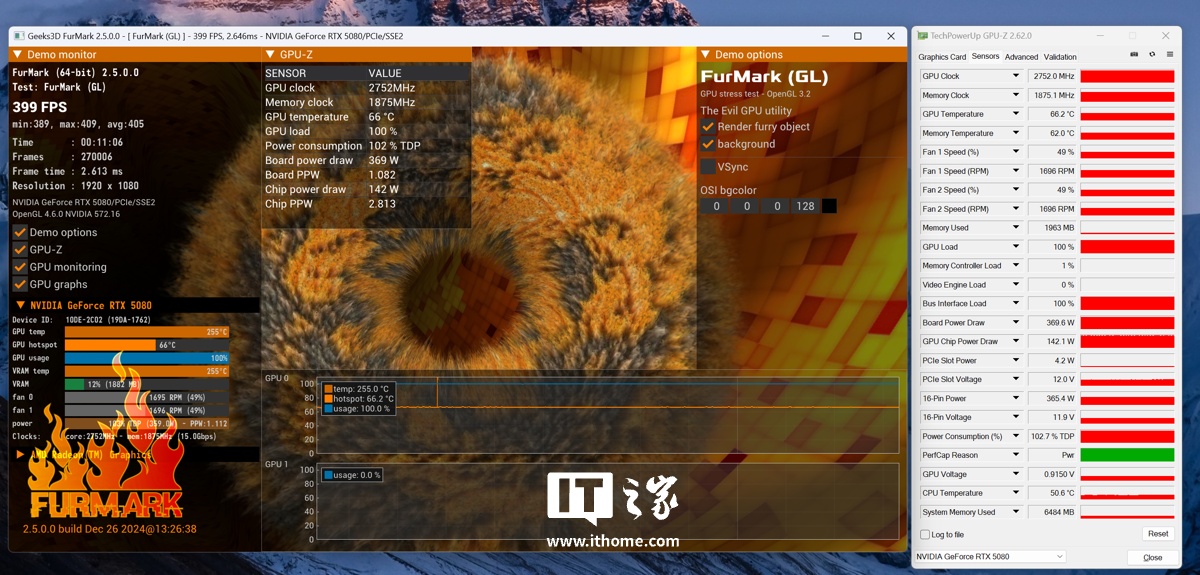This screenshot has width=1200, height=575.
Task: Click the OSI bgcolor black color swatch
Action: point(829,206)
